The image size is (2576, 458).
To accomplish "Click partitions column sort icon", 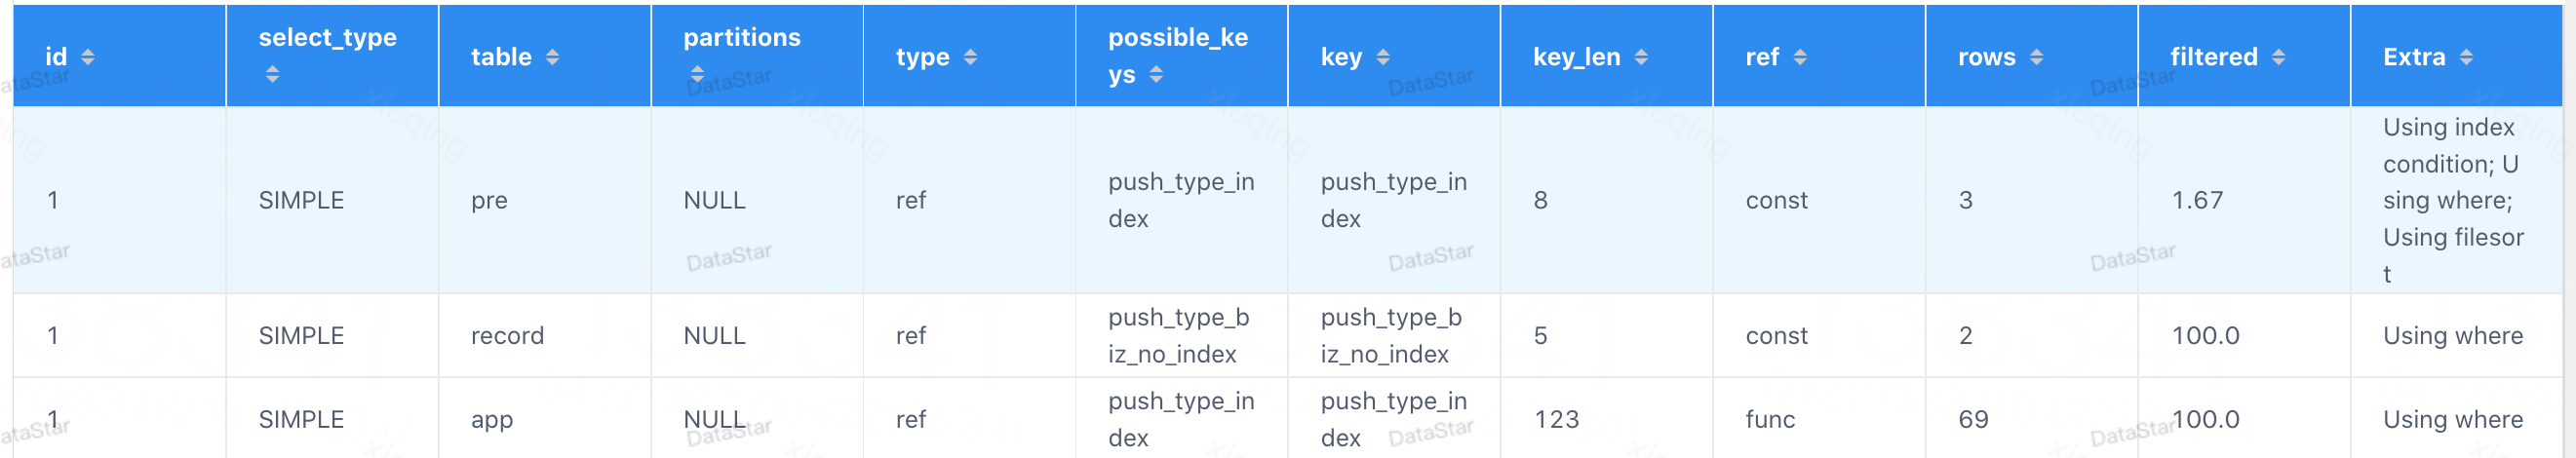I will [697, 75].
